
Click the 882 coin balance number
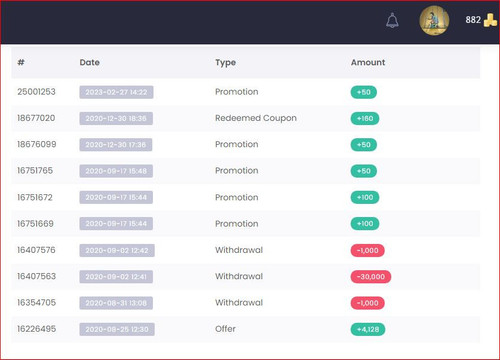click(473, 20)
